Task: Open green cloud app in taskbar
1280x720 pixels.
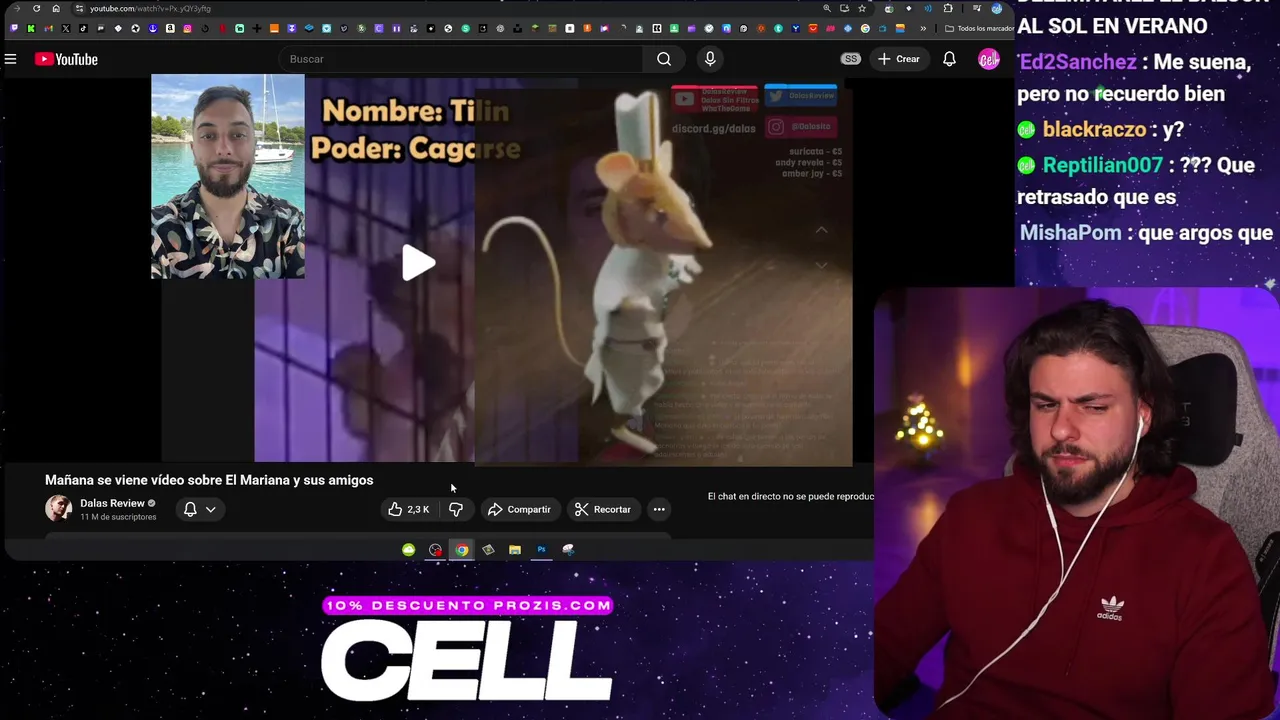Action: click(x=409, y=549)
